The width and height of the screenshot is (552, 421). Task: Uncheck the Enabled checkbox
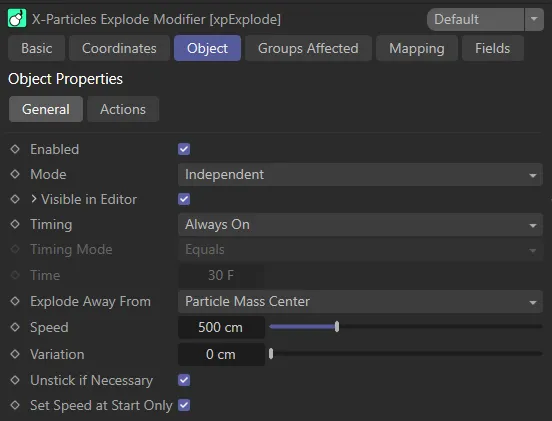pyautogui.click(x=184, y=149)
